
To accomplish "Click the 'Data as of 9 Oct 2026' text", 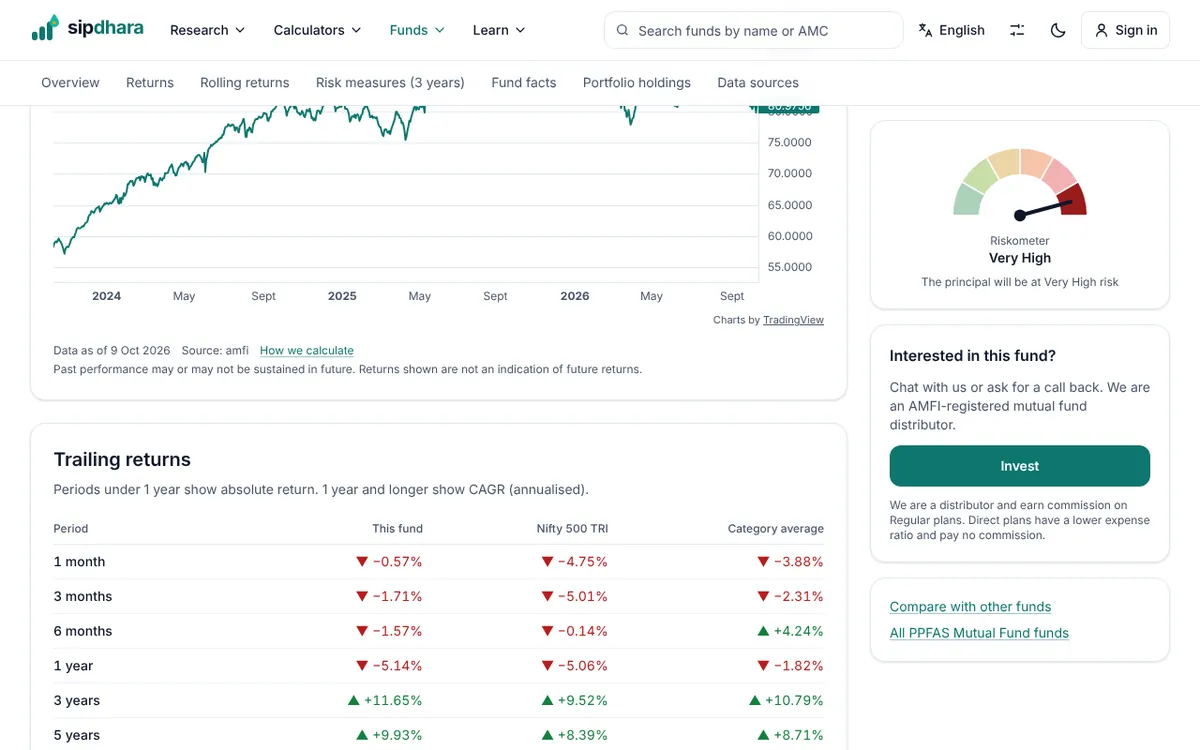I will [112, 351].
